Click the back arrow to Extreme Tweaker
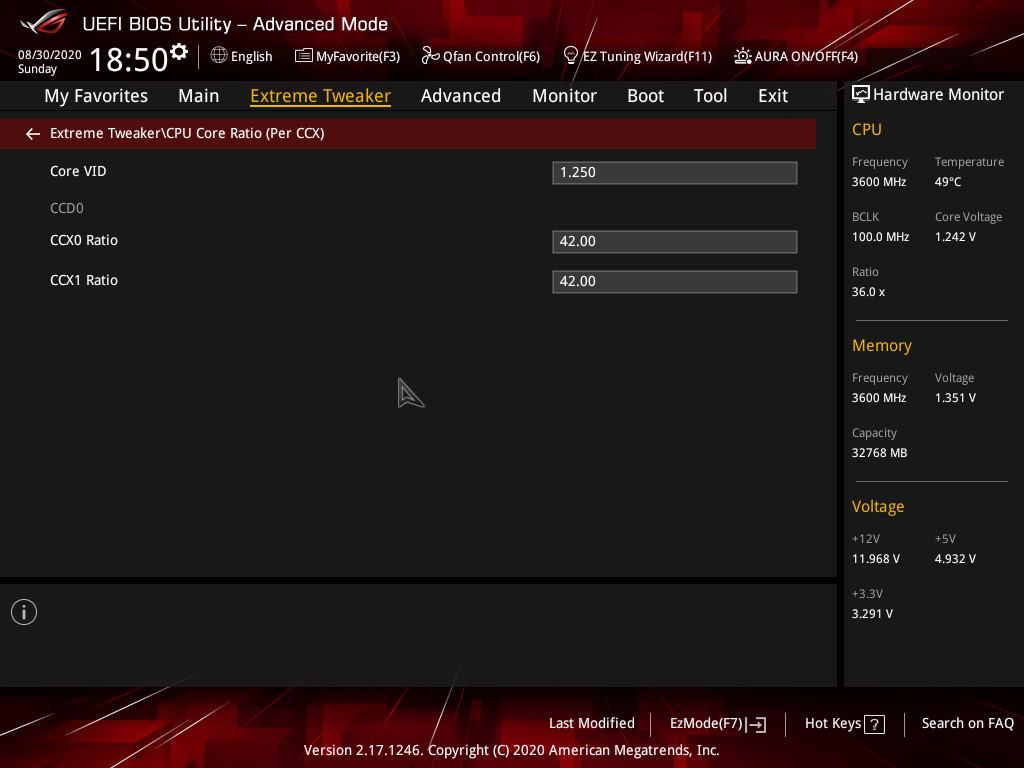This screenshot has width=1024, height=768. (x=33, y=134)
